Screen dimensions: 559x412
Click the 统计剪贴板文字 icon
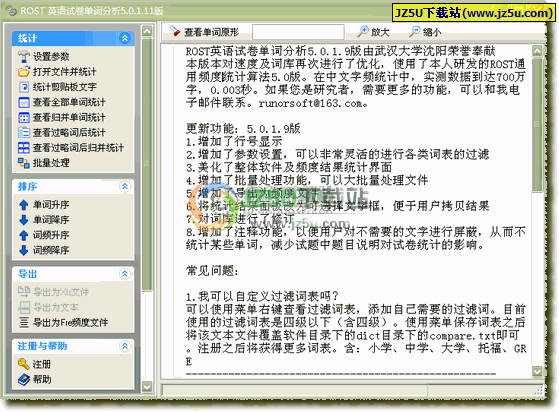coord(24,87)
